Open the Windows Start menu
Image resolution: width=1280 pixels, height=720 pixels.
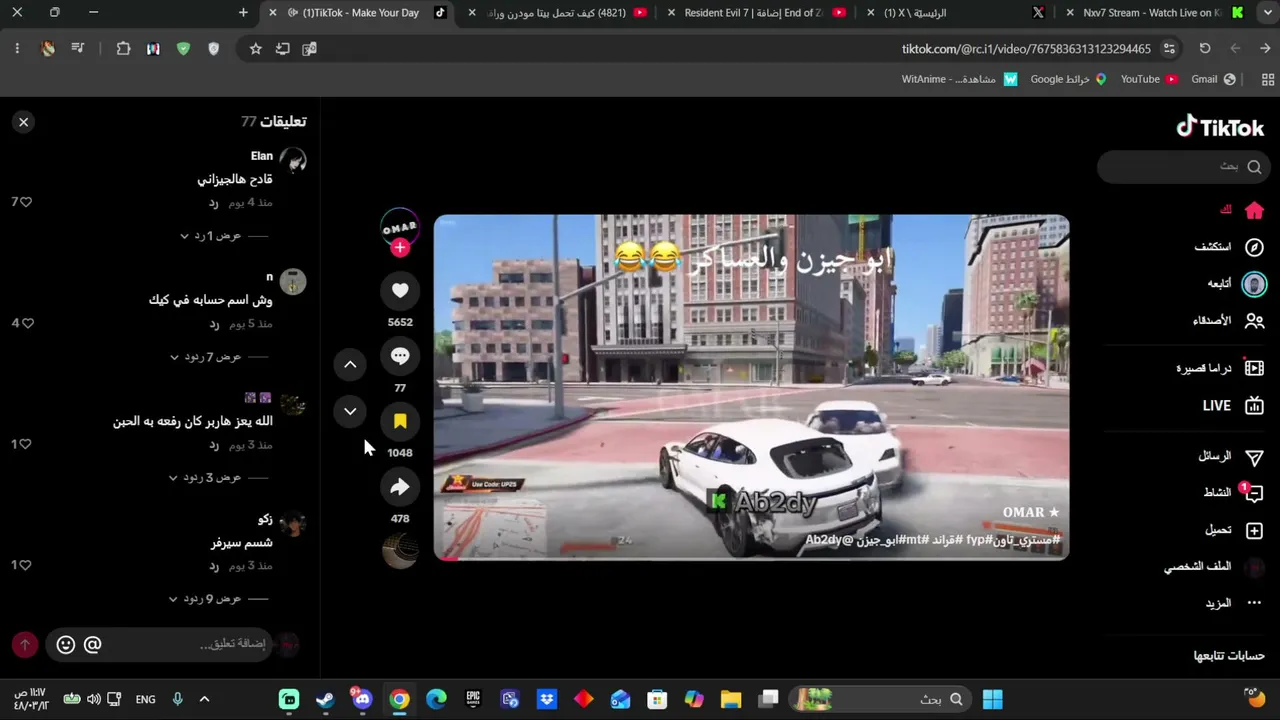(x=992, y=699)
